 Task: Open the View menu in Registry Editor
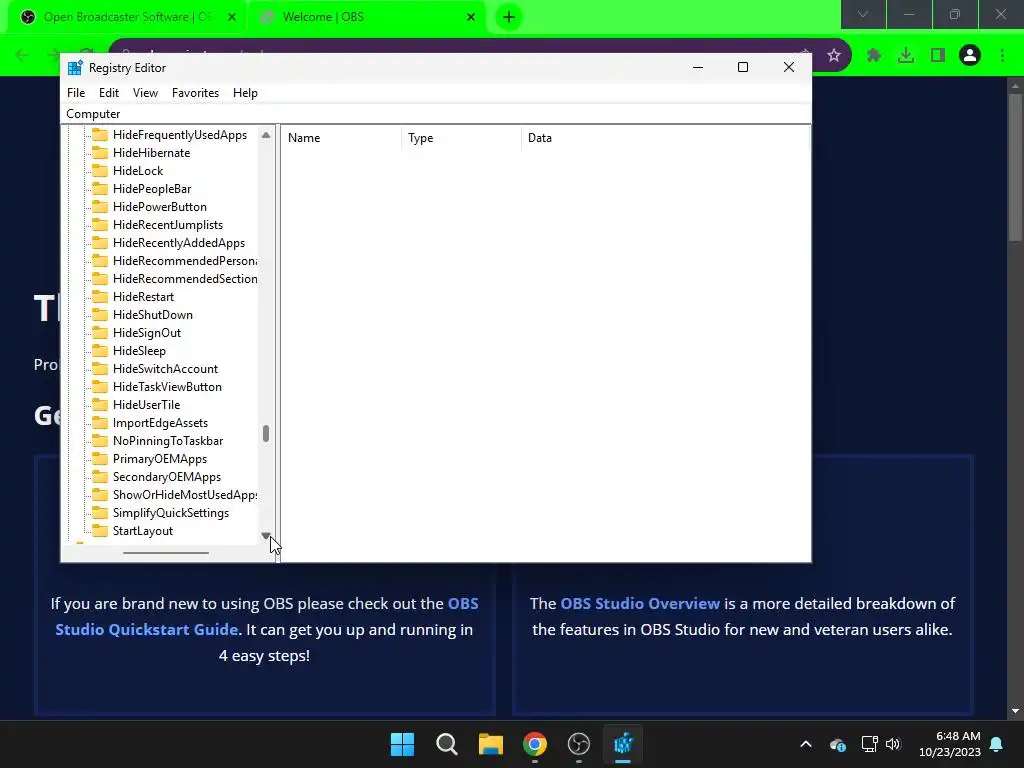pos(145,93)
